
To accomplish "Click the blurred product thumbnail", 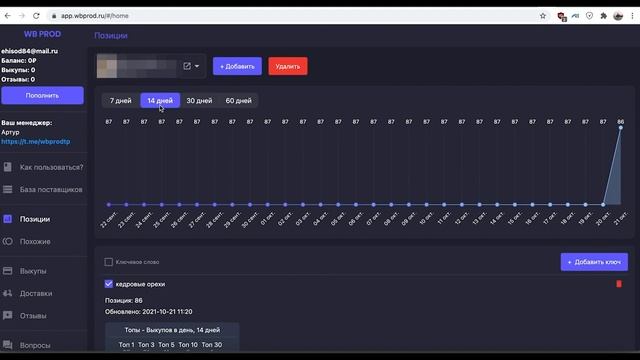I will pos(107,66).
